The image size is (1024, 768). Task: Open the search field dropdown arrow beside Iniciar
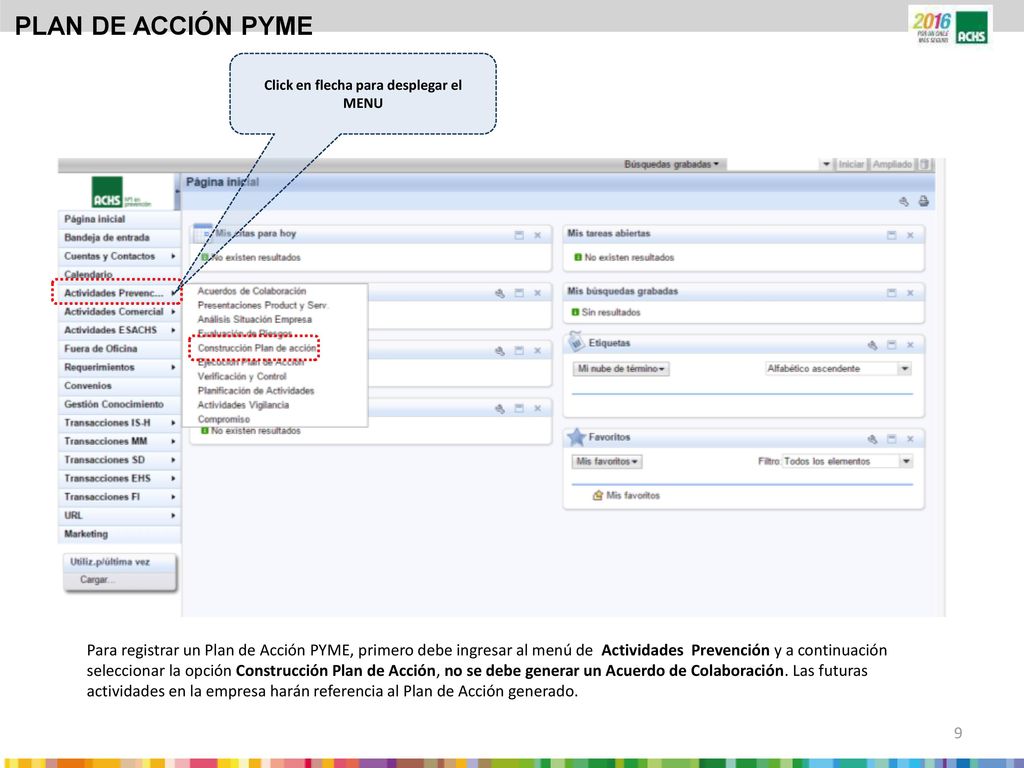(x=826, y=165)
